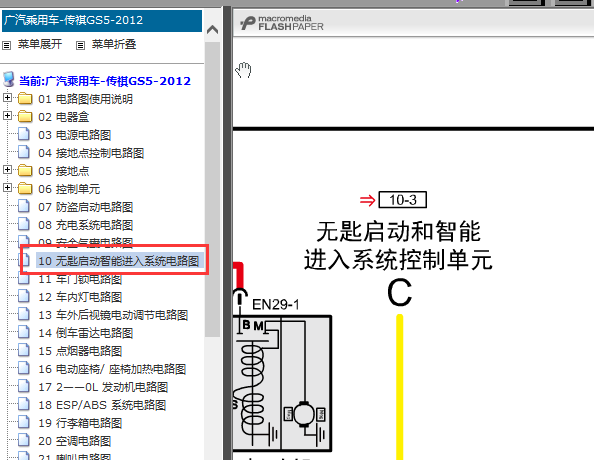Click the scroll up arrow in sidebar
This screenshot has width=594, height=460.
point(213,30)
